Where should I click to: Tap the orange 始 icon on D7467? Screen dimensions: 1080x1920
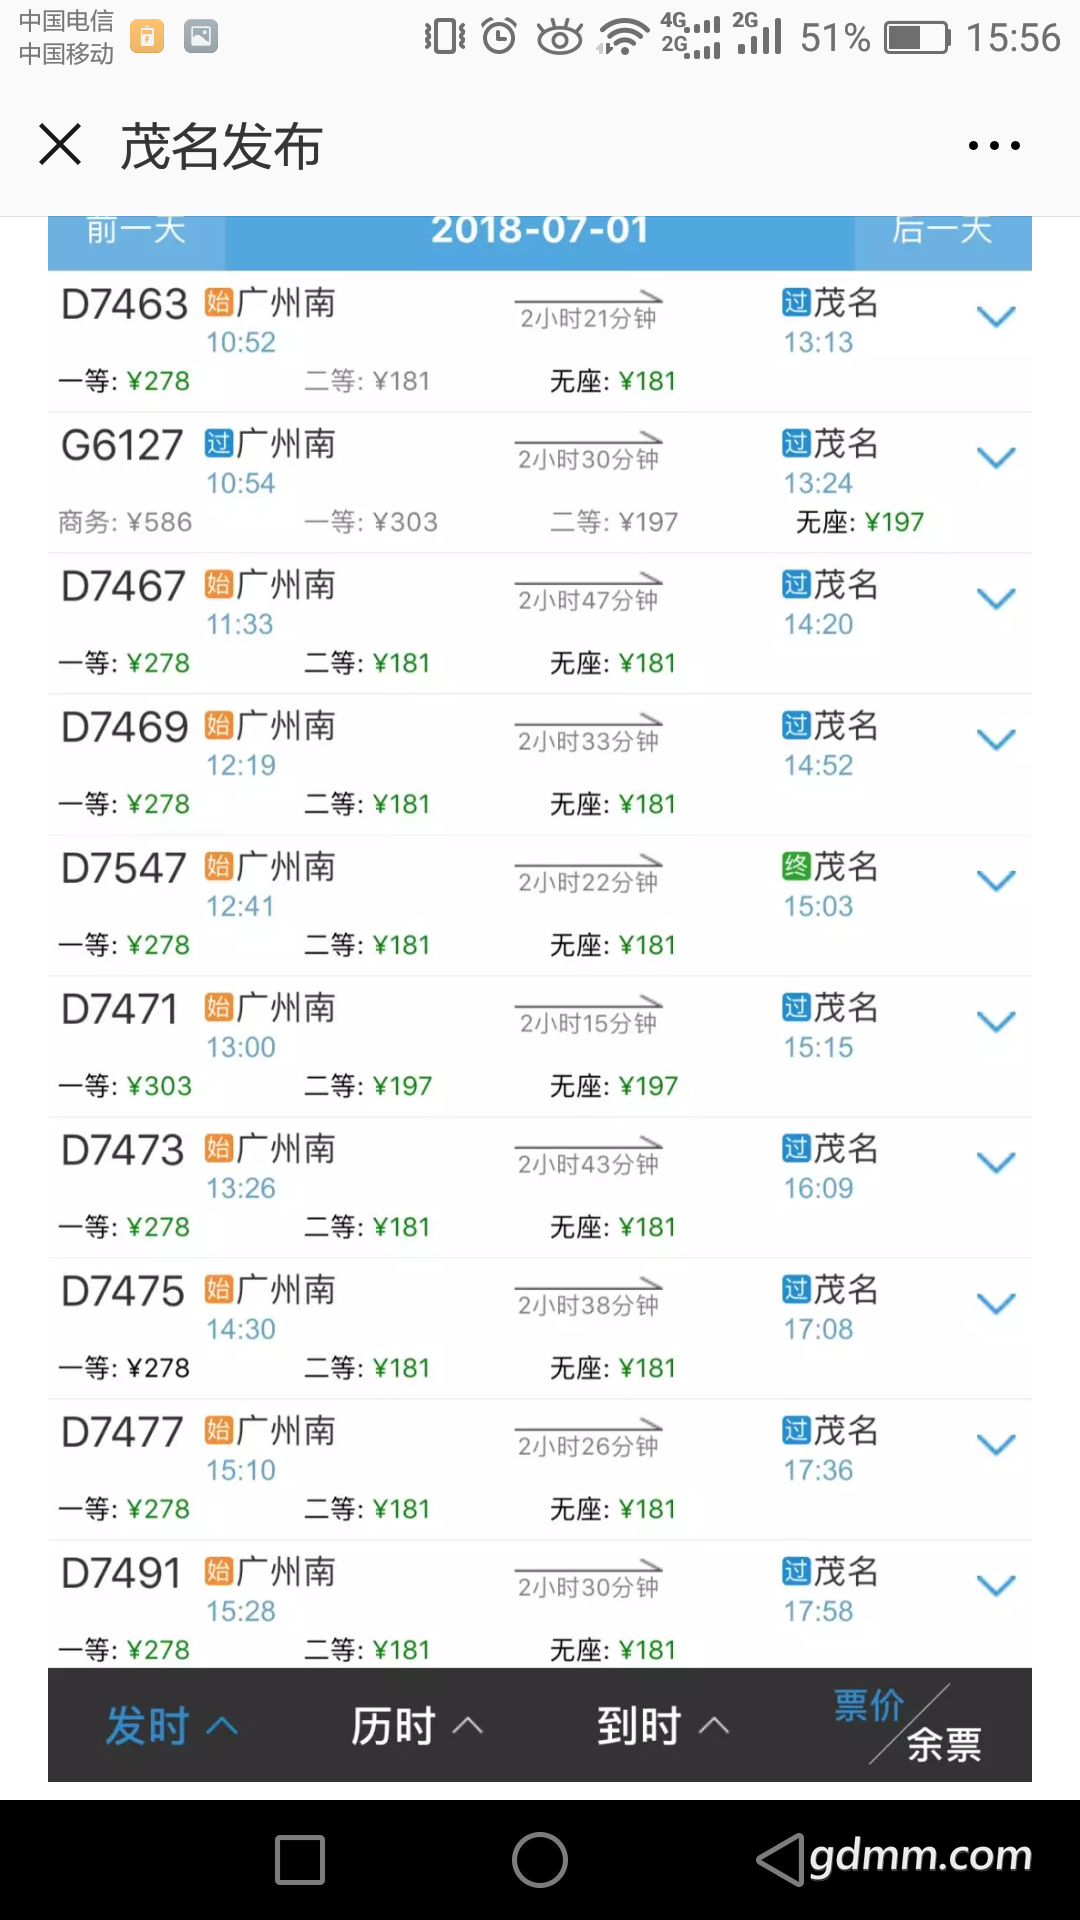point(218,584)
